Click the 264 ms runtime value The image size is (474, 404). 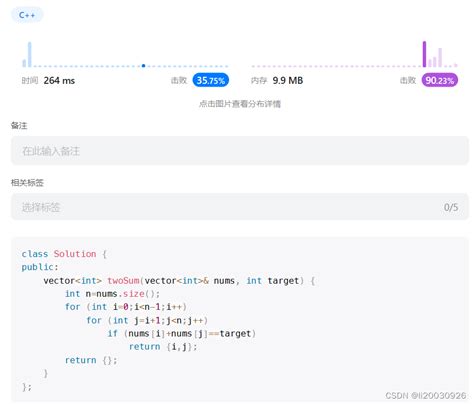pyautogui.click(x=59, y=80)
